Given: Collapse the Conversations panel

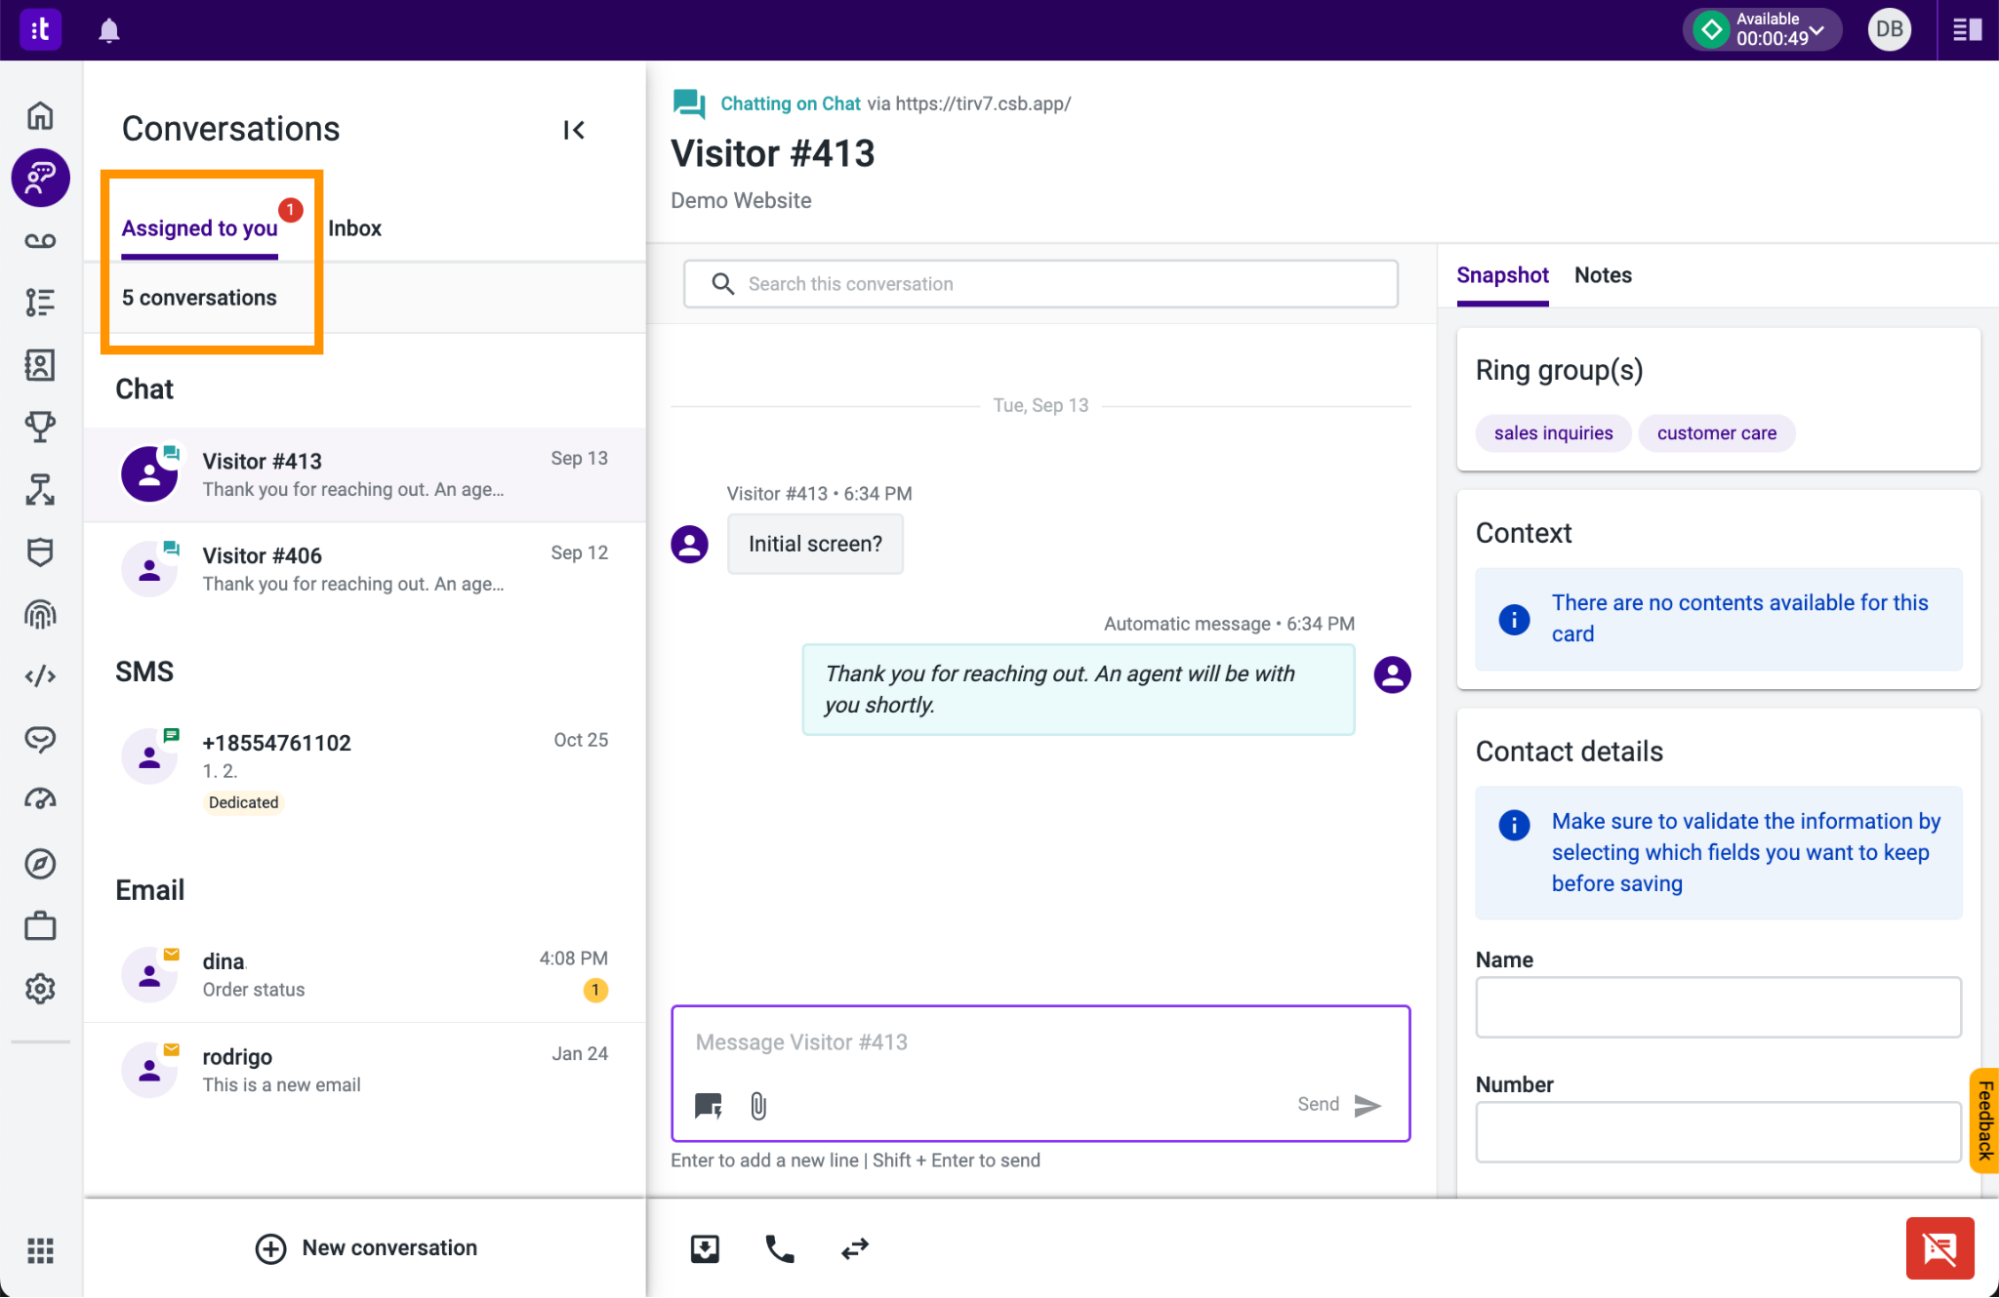Looking at the screenshot, I should [574, 130].
